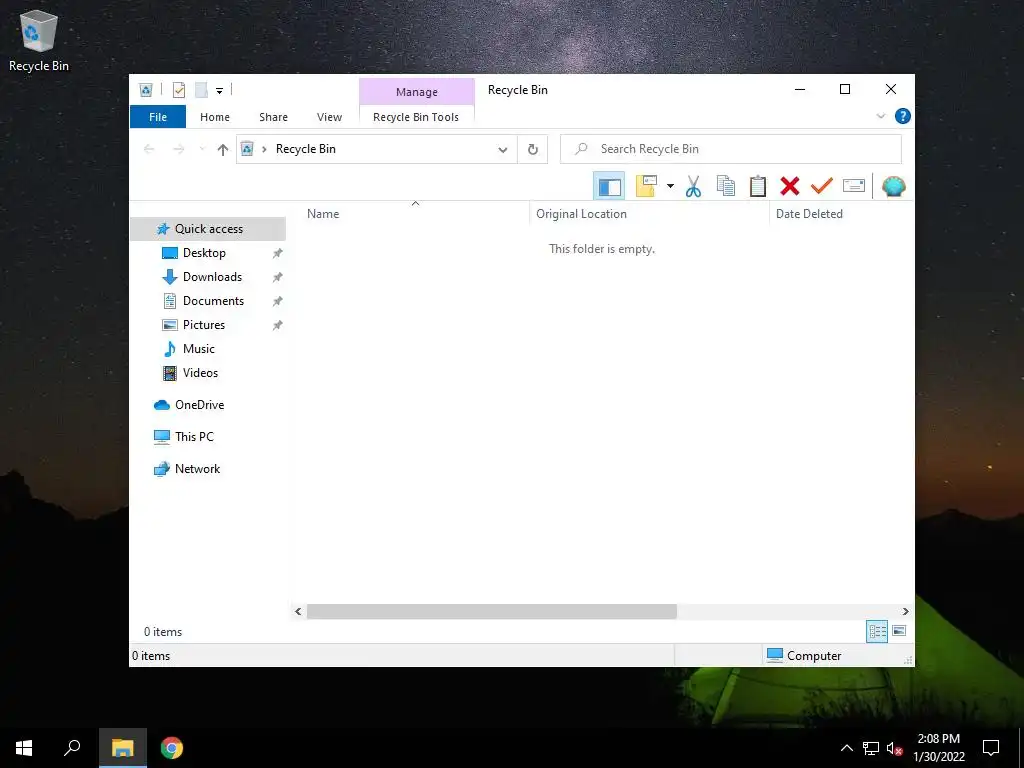Viewport: 1024px width, 768px height.
Task: Click the Manage contextual tab header
Action: click(x=417, y=92)
